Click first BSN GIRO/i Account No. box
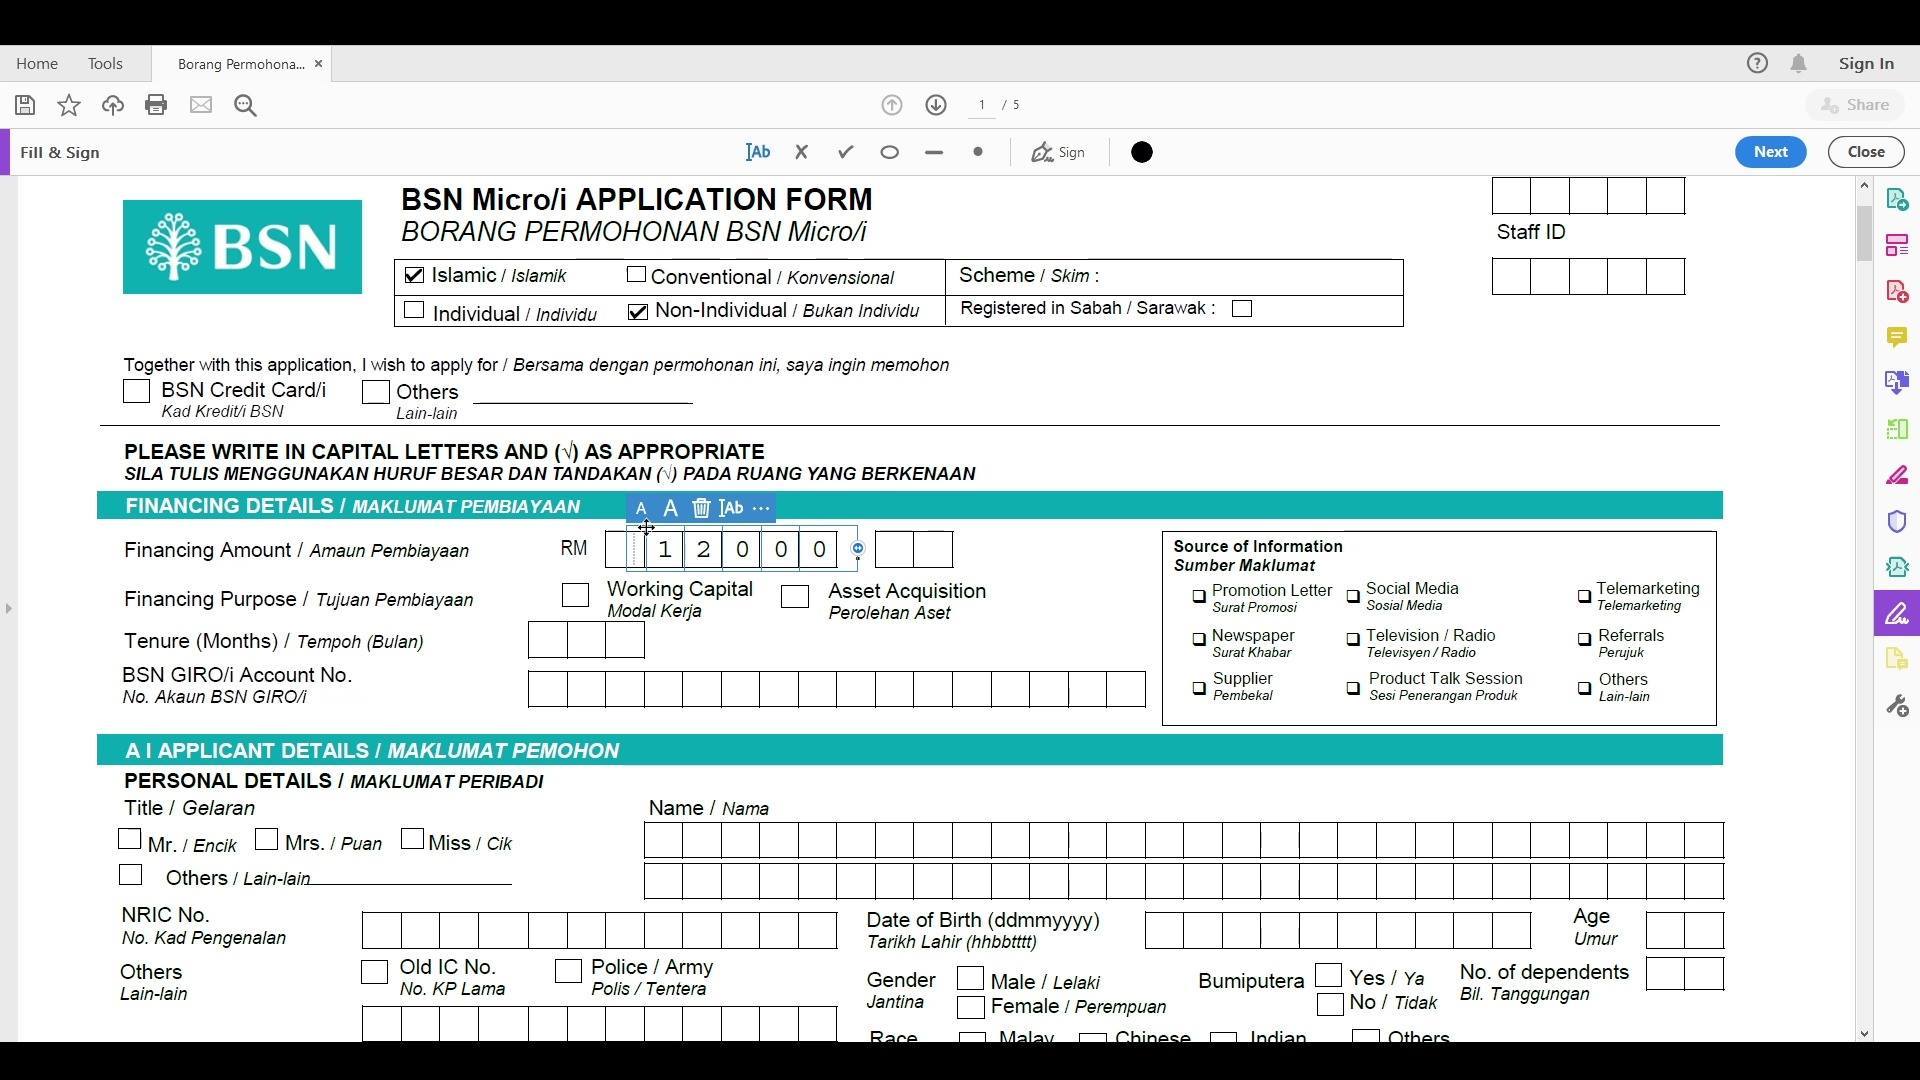The height and width of the screenshot is (1080, 1920). click(x=548, y=689)
